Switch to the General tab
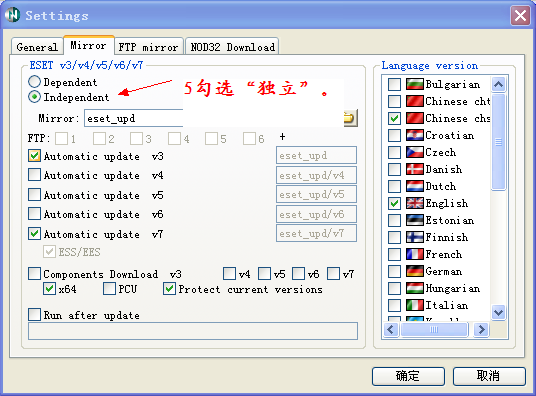 [37, 47]
